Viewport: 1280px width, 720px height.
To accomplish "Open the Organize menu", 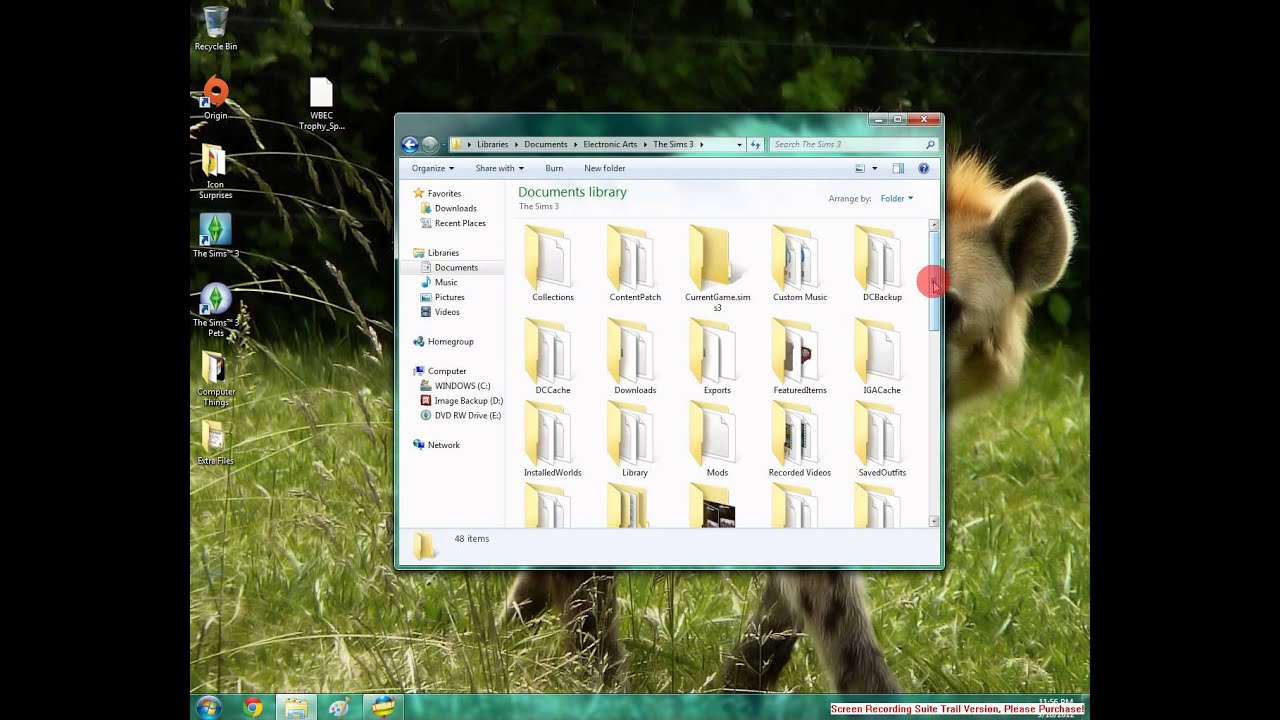I will [x=433, y=168].
